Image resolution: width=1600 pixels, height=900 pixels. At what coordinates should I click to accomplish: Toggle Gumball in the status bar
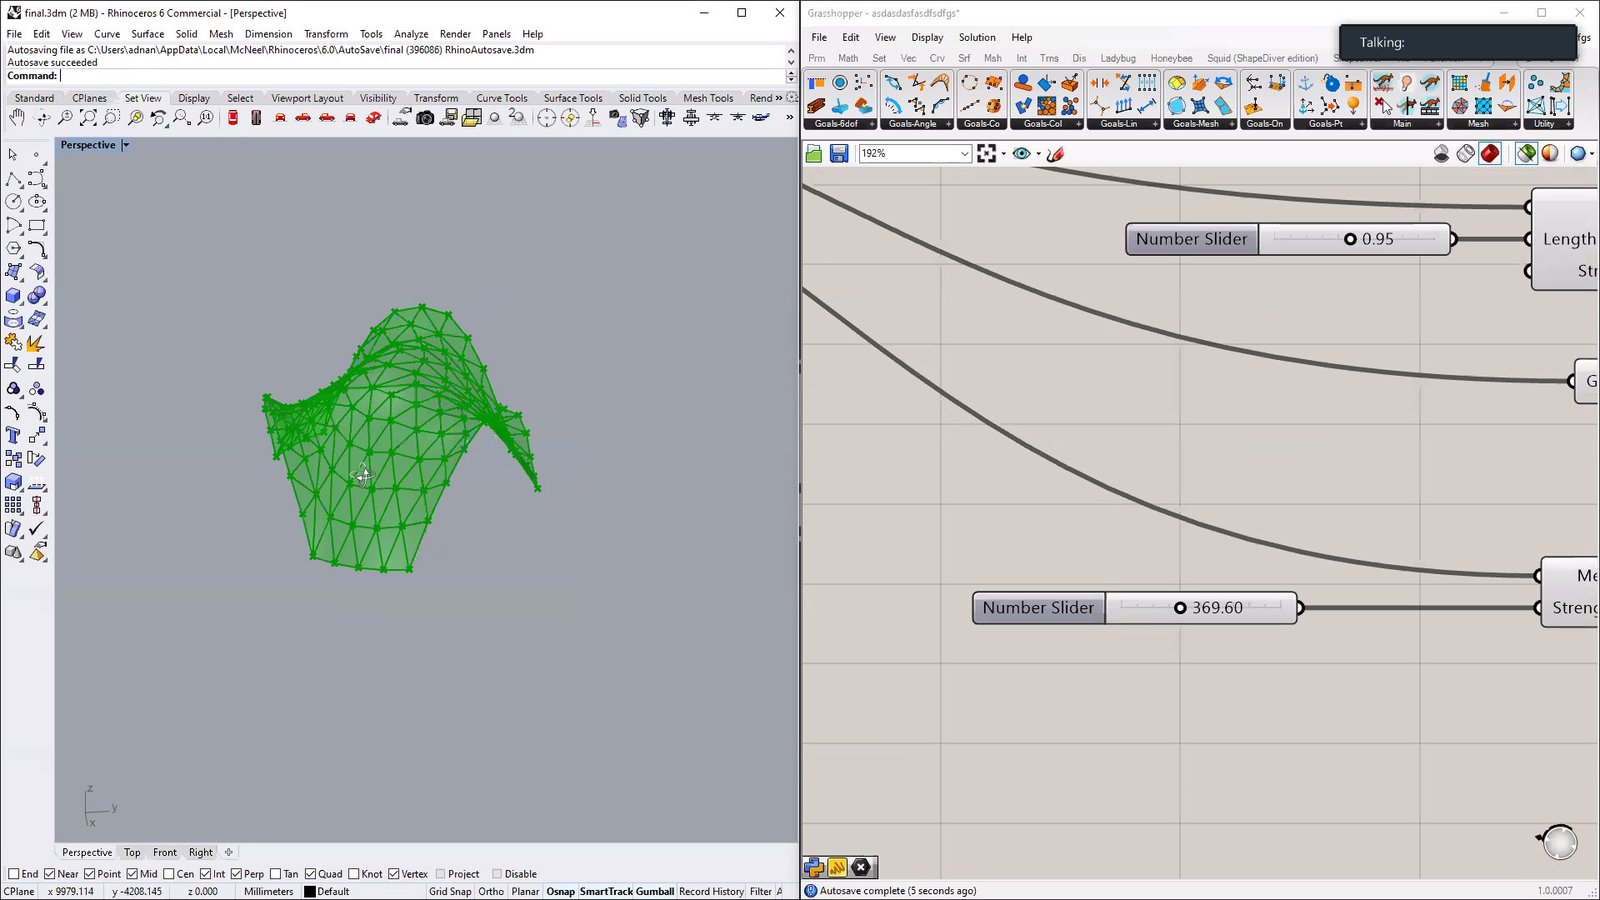click(x=655, y=891)
